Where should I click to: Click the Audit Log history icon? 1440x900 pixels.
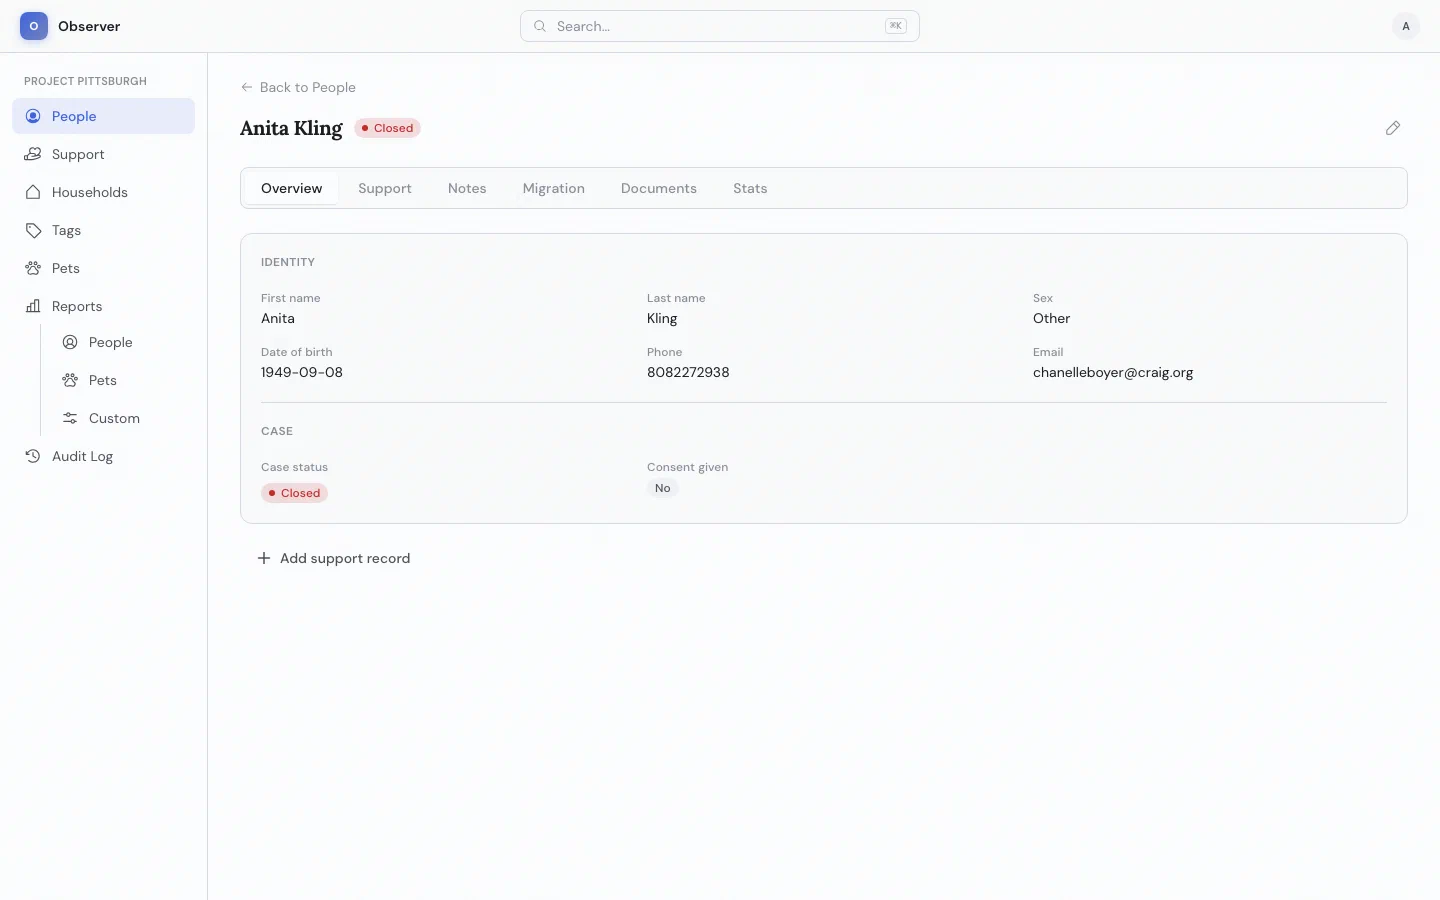(33, 456)
